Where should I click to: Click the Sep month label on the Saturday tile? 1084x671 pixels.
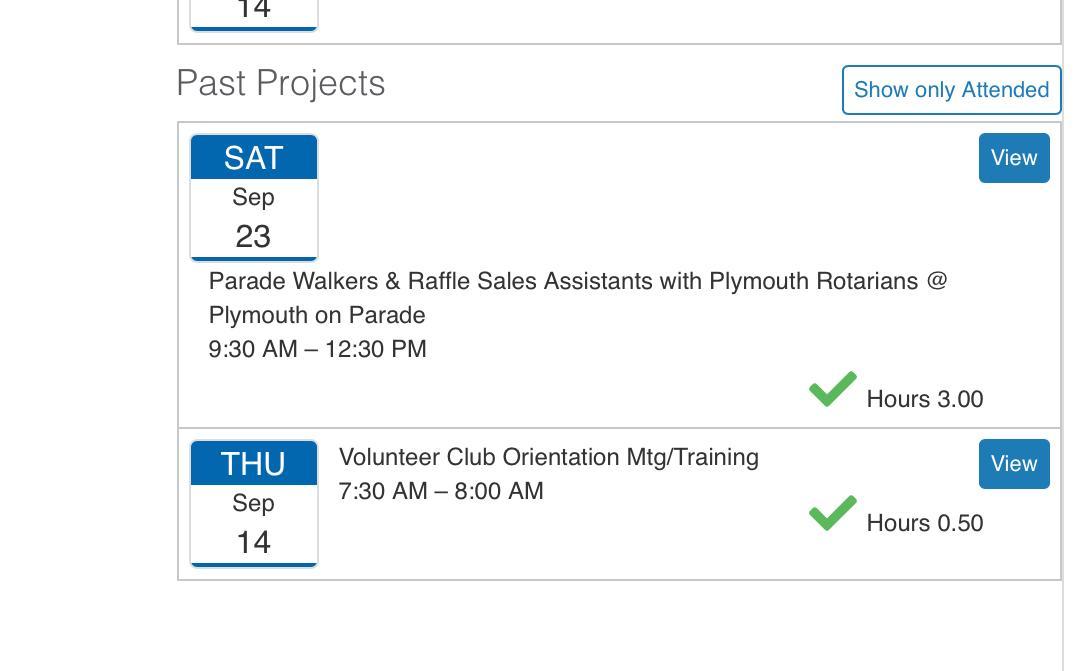(x=254, y=197)
